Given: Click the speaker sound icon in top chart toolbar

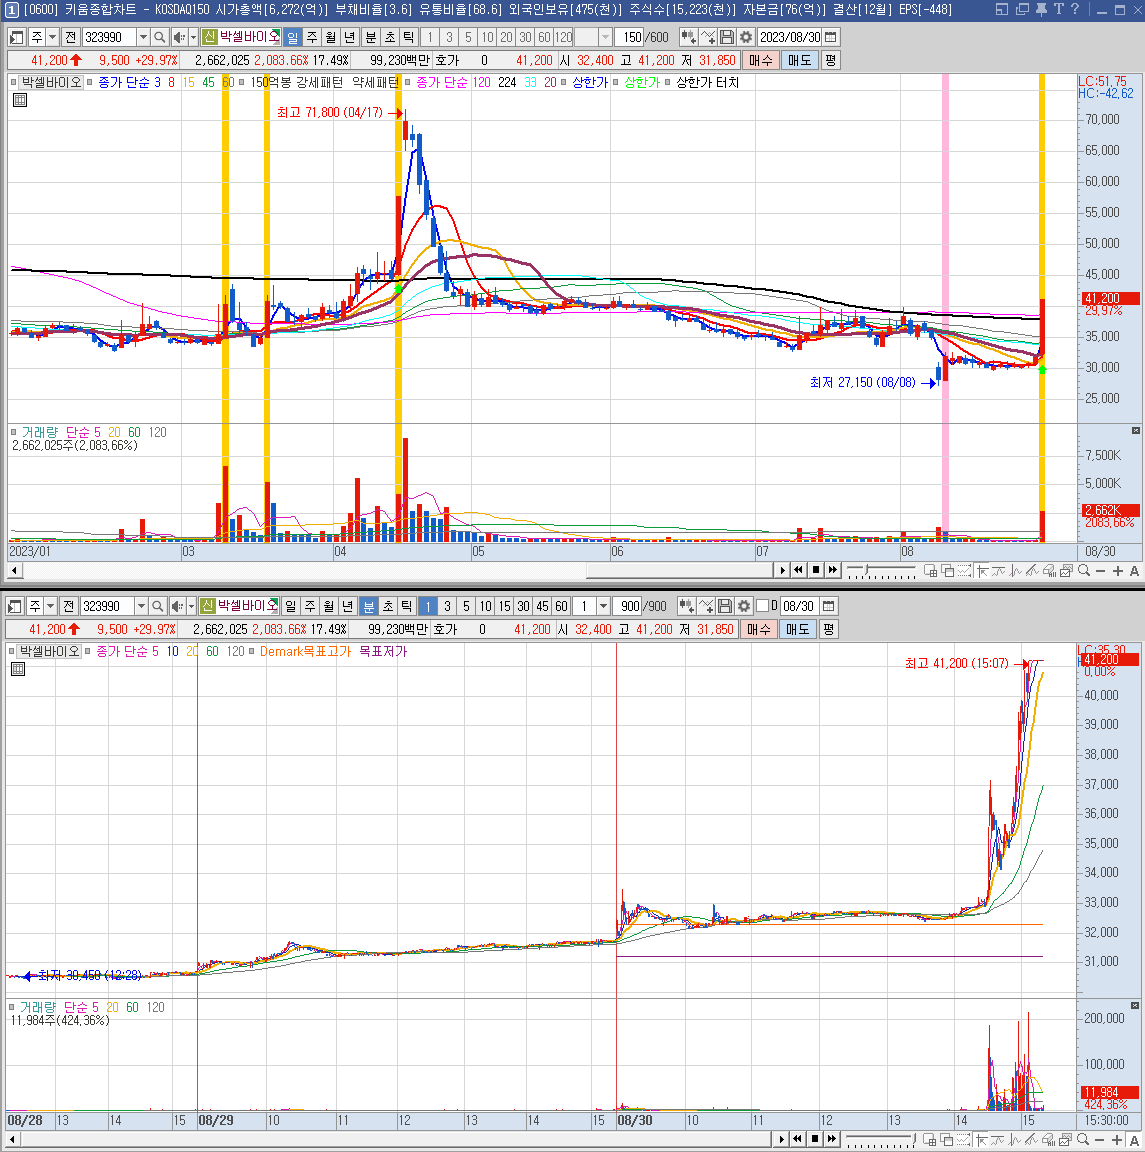Looking at the screenshot, I should click(x=179, y=37).
